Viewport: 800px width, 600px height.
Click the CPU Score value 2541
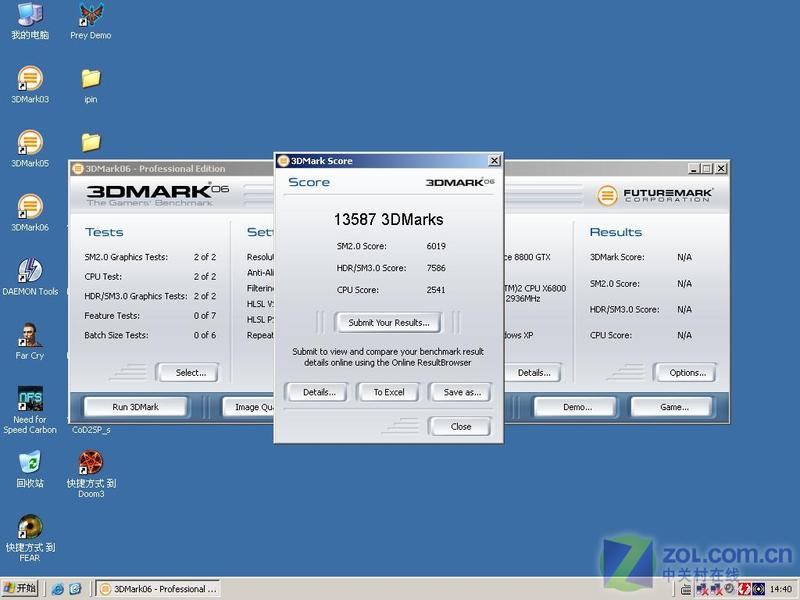pos(436,290)
